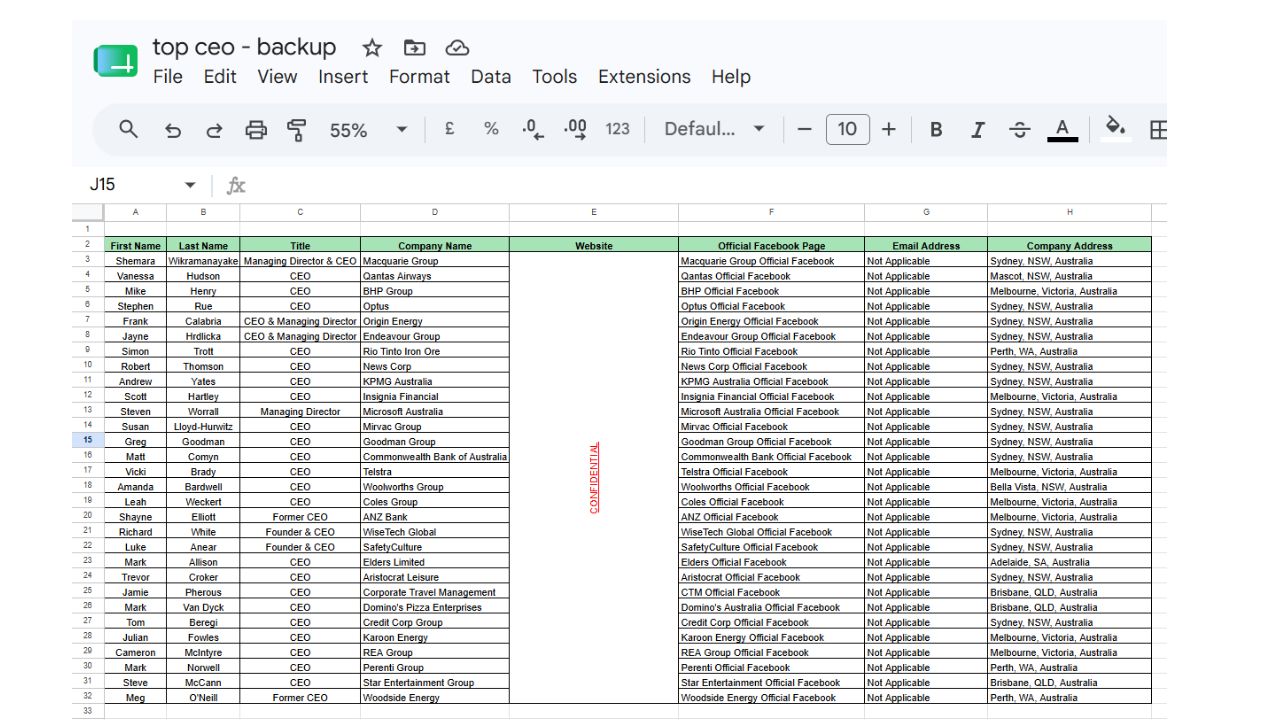Select the 'Corporate Travel Management' cell

(x=435, y=592)
